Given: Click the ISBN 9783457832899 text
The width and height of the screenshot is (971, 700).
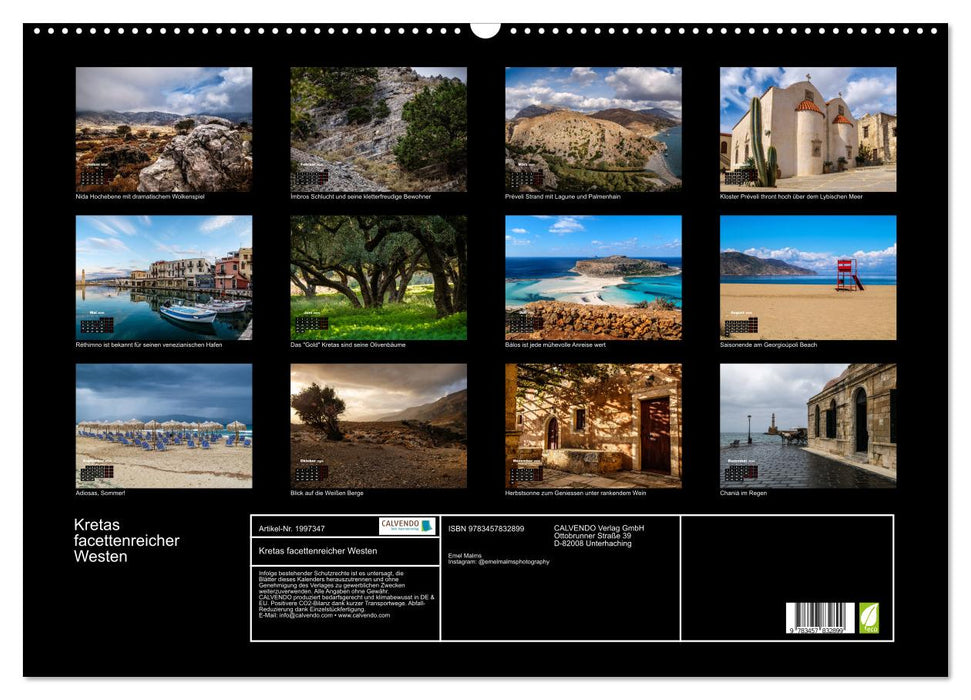Looking at the screenshot, I should (x=485, y=528).
